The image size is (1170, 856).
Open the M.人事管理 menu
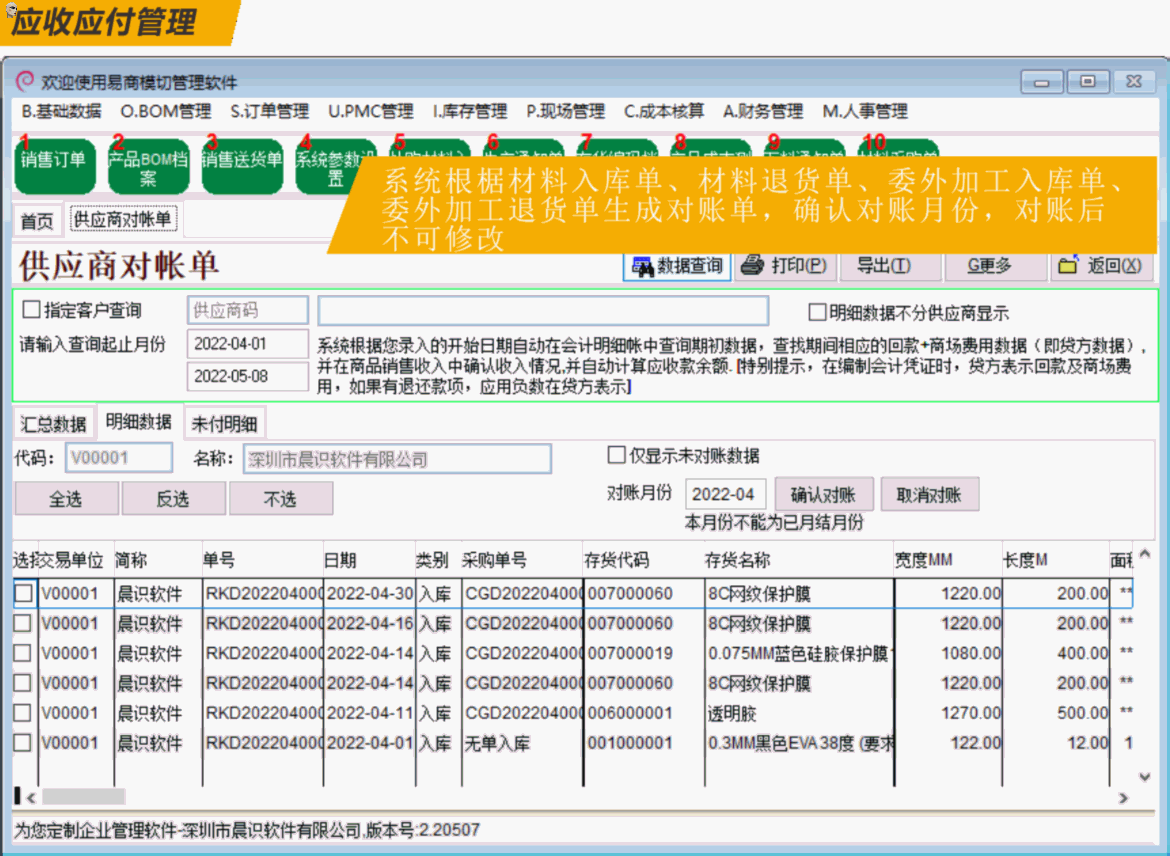tap(866, 112)
